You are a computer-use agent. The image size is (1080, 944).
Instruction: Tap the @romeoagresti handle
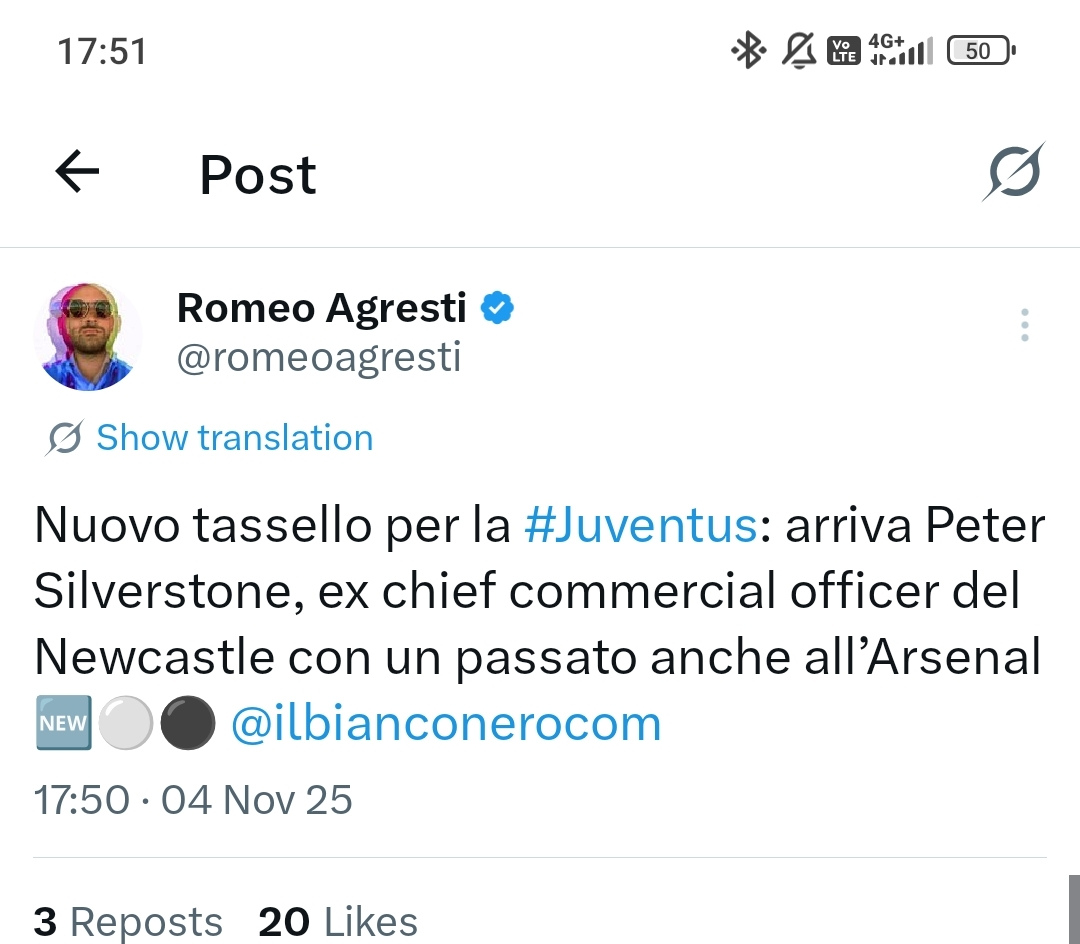coord(319,356)
